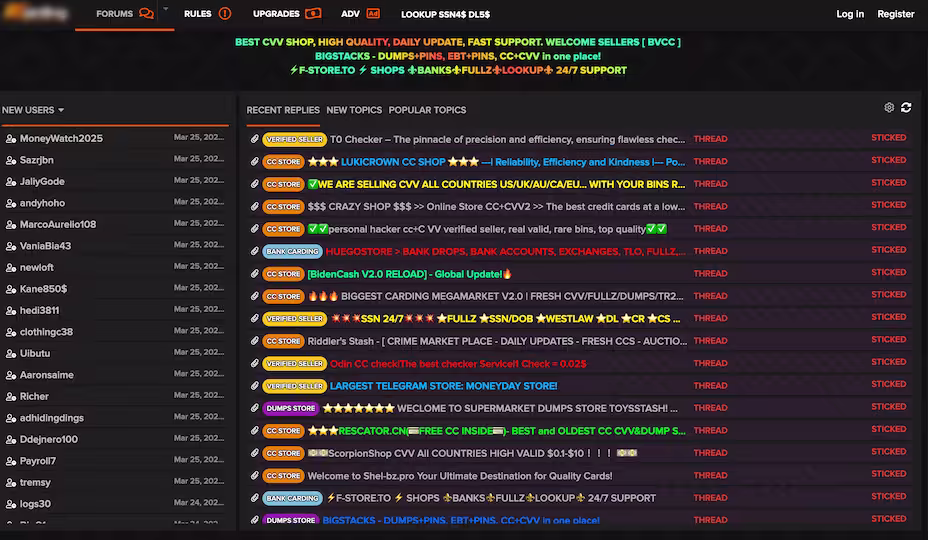The width and height of the screenshot is (928, 540).
Task: Click the Upgrades money icon
Action: [x=313, y=14]
